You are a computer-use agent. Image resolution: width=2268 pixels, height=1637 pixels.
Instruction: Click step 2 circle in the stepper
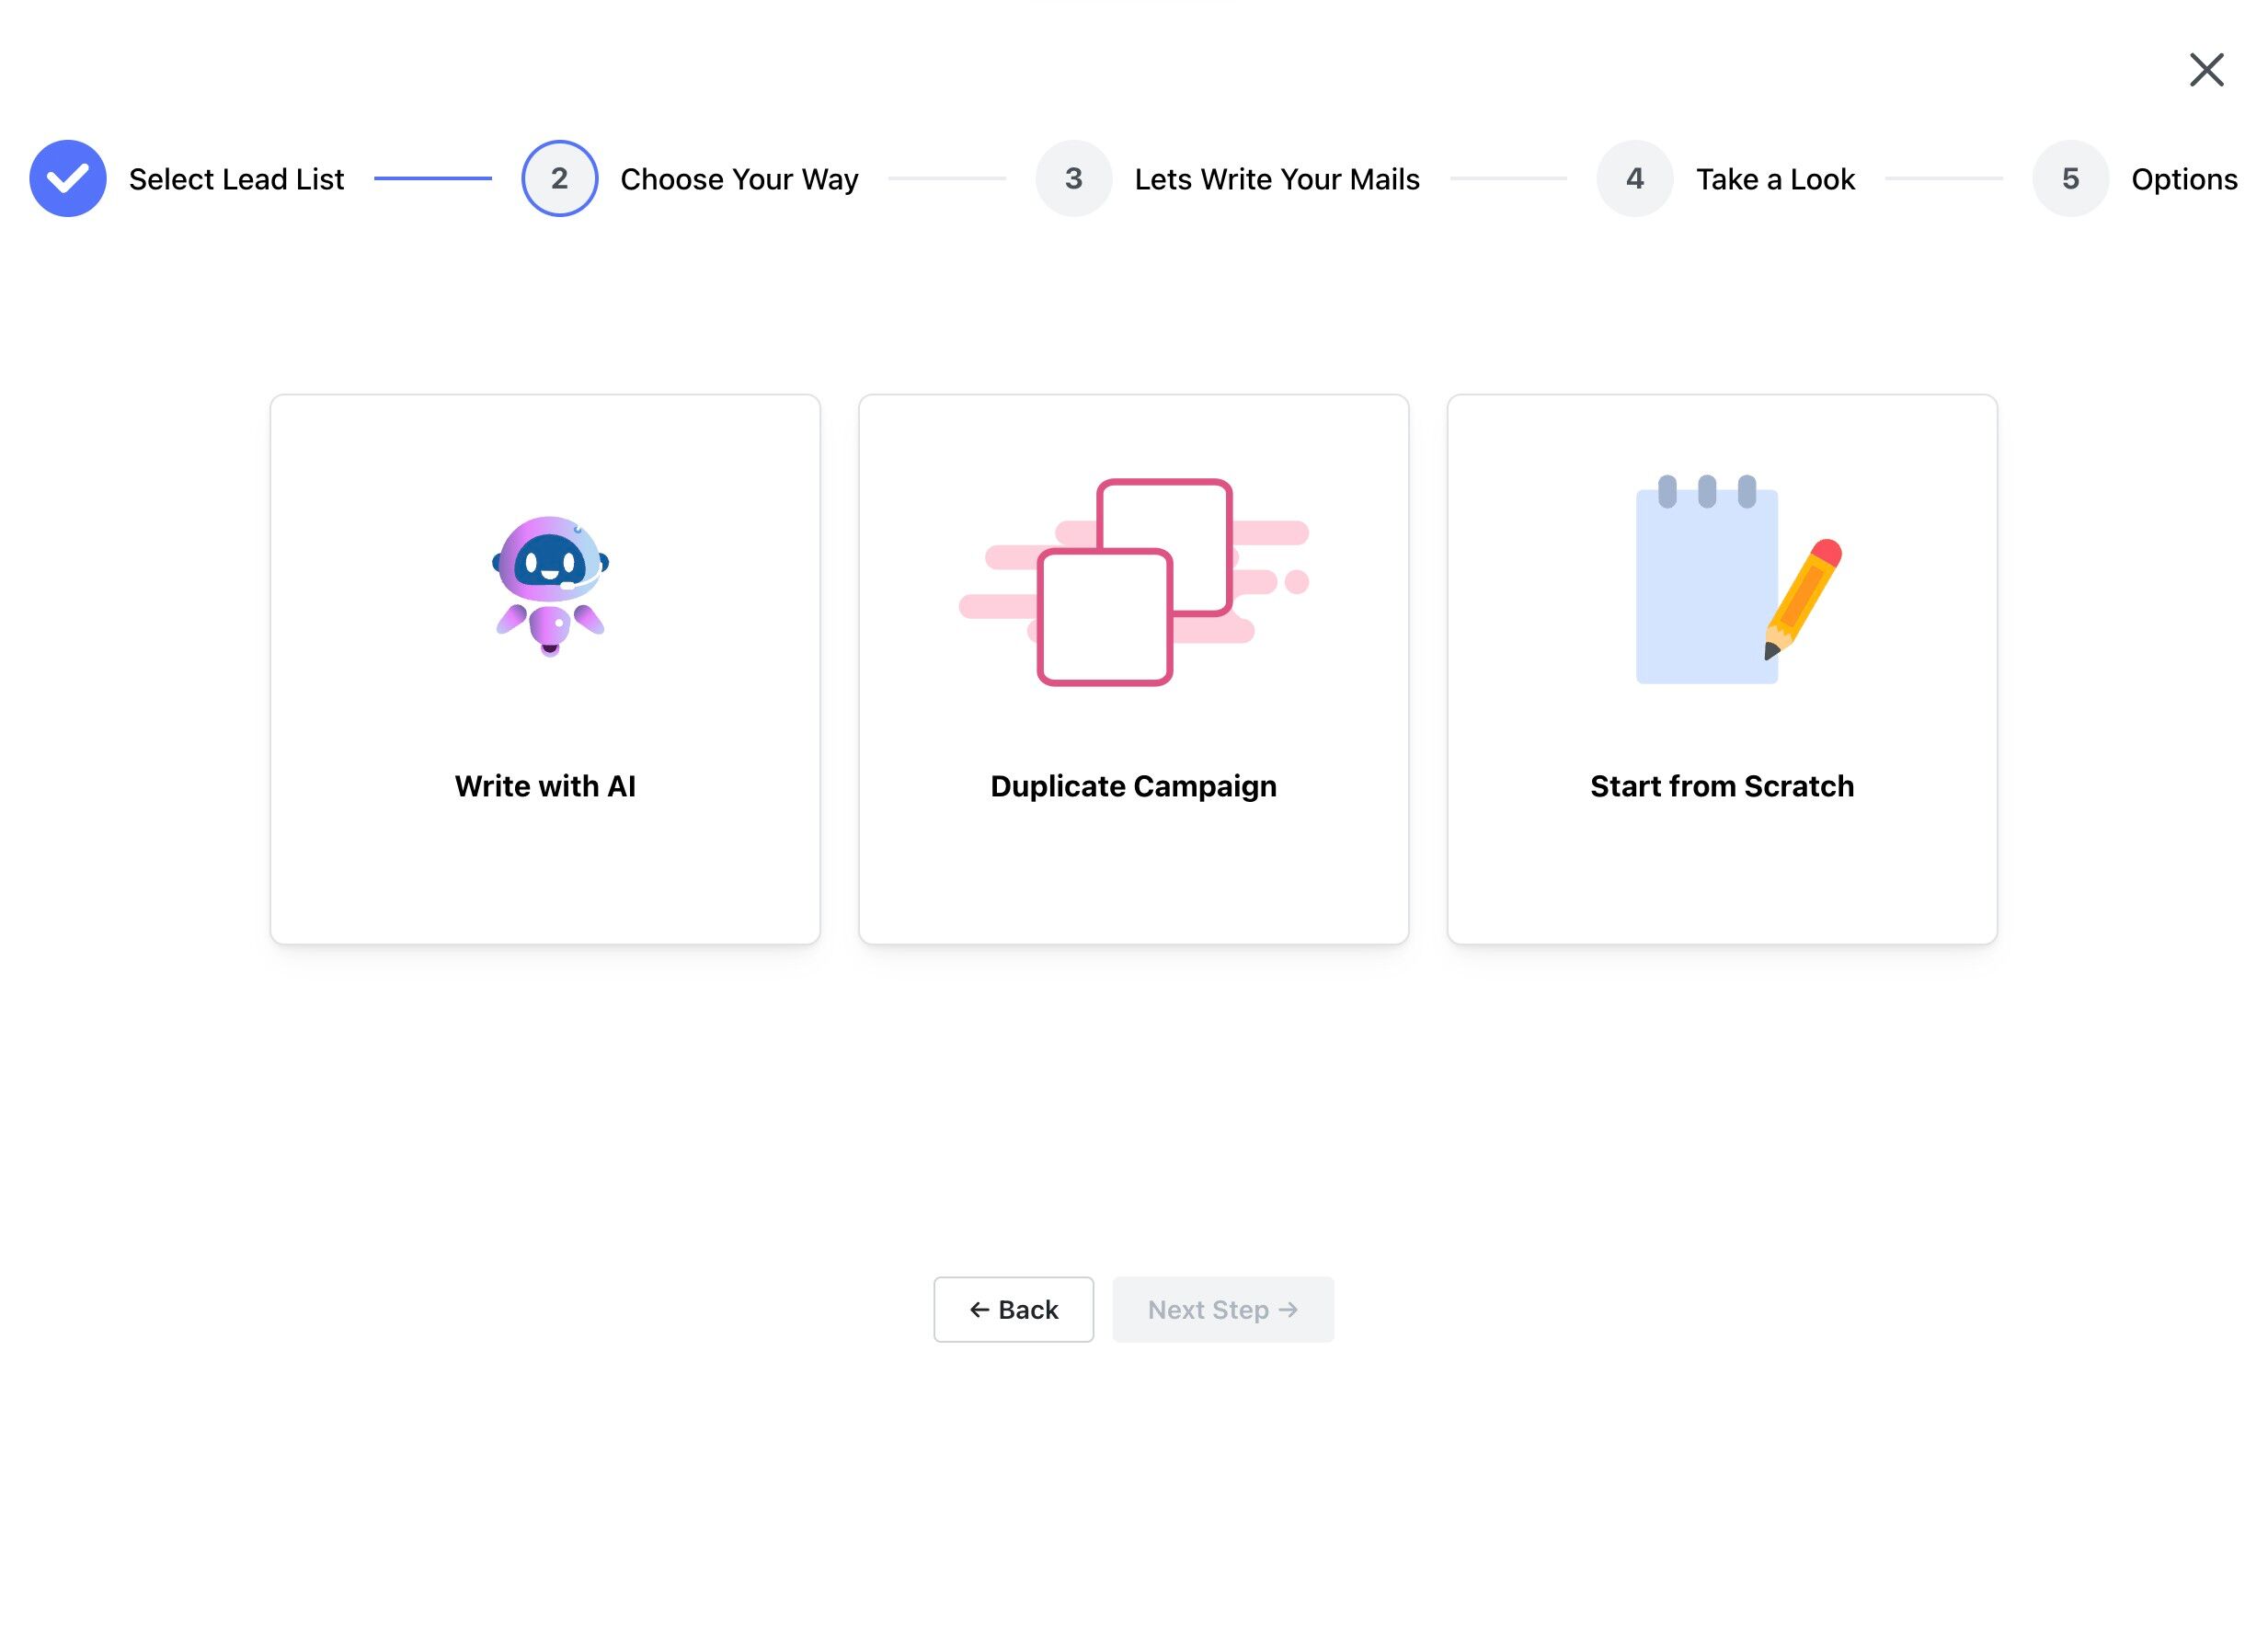[559, 178]
